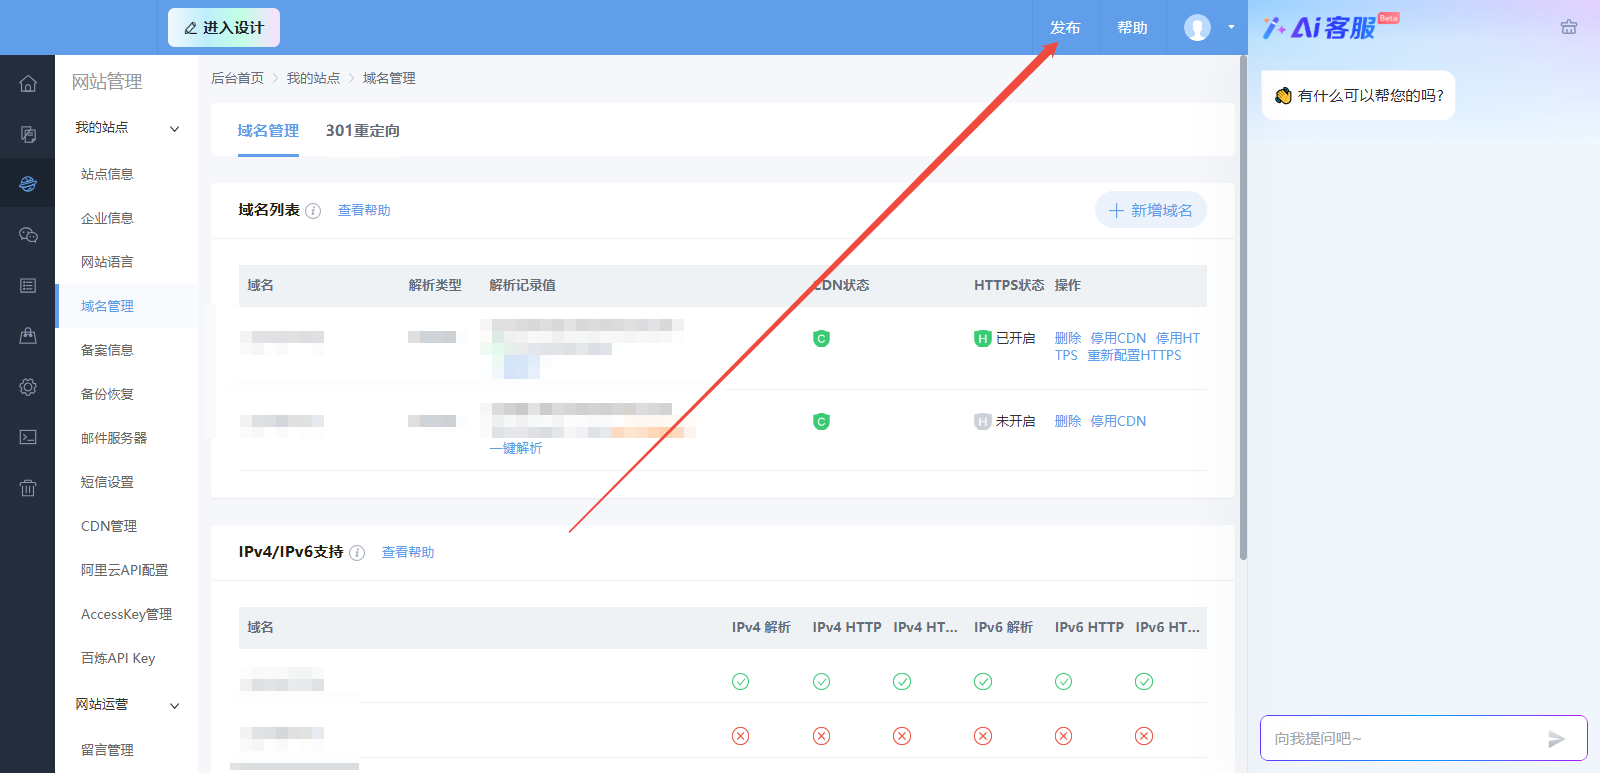The width and height of the screenshot is (1600, 773).
Task: Click 停用CDN in the second domain row
Action: (x=1118, y=422)
